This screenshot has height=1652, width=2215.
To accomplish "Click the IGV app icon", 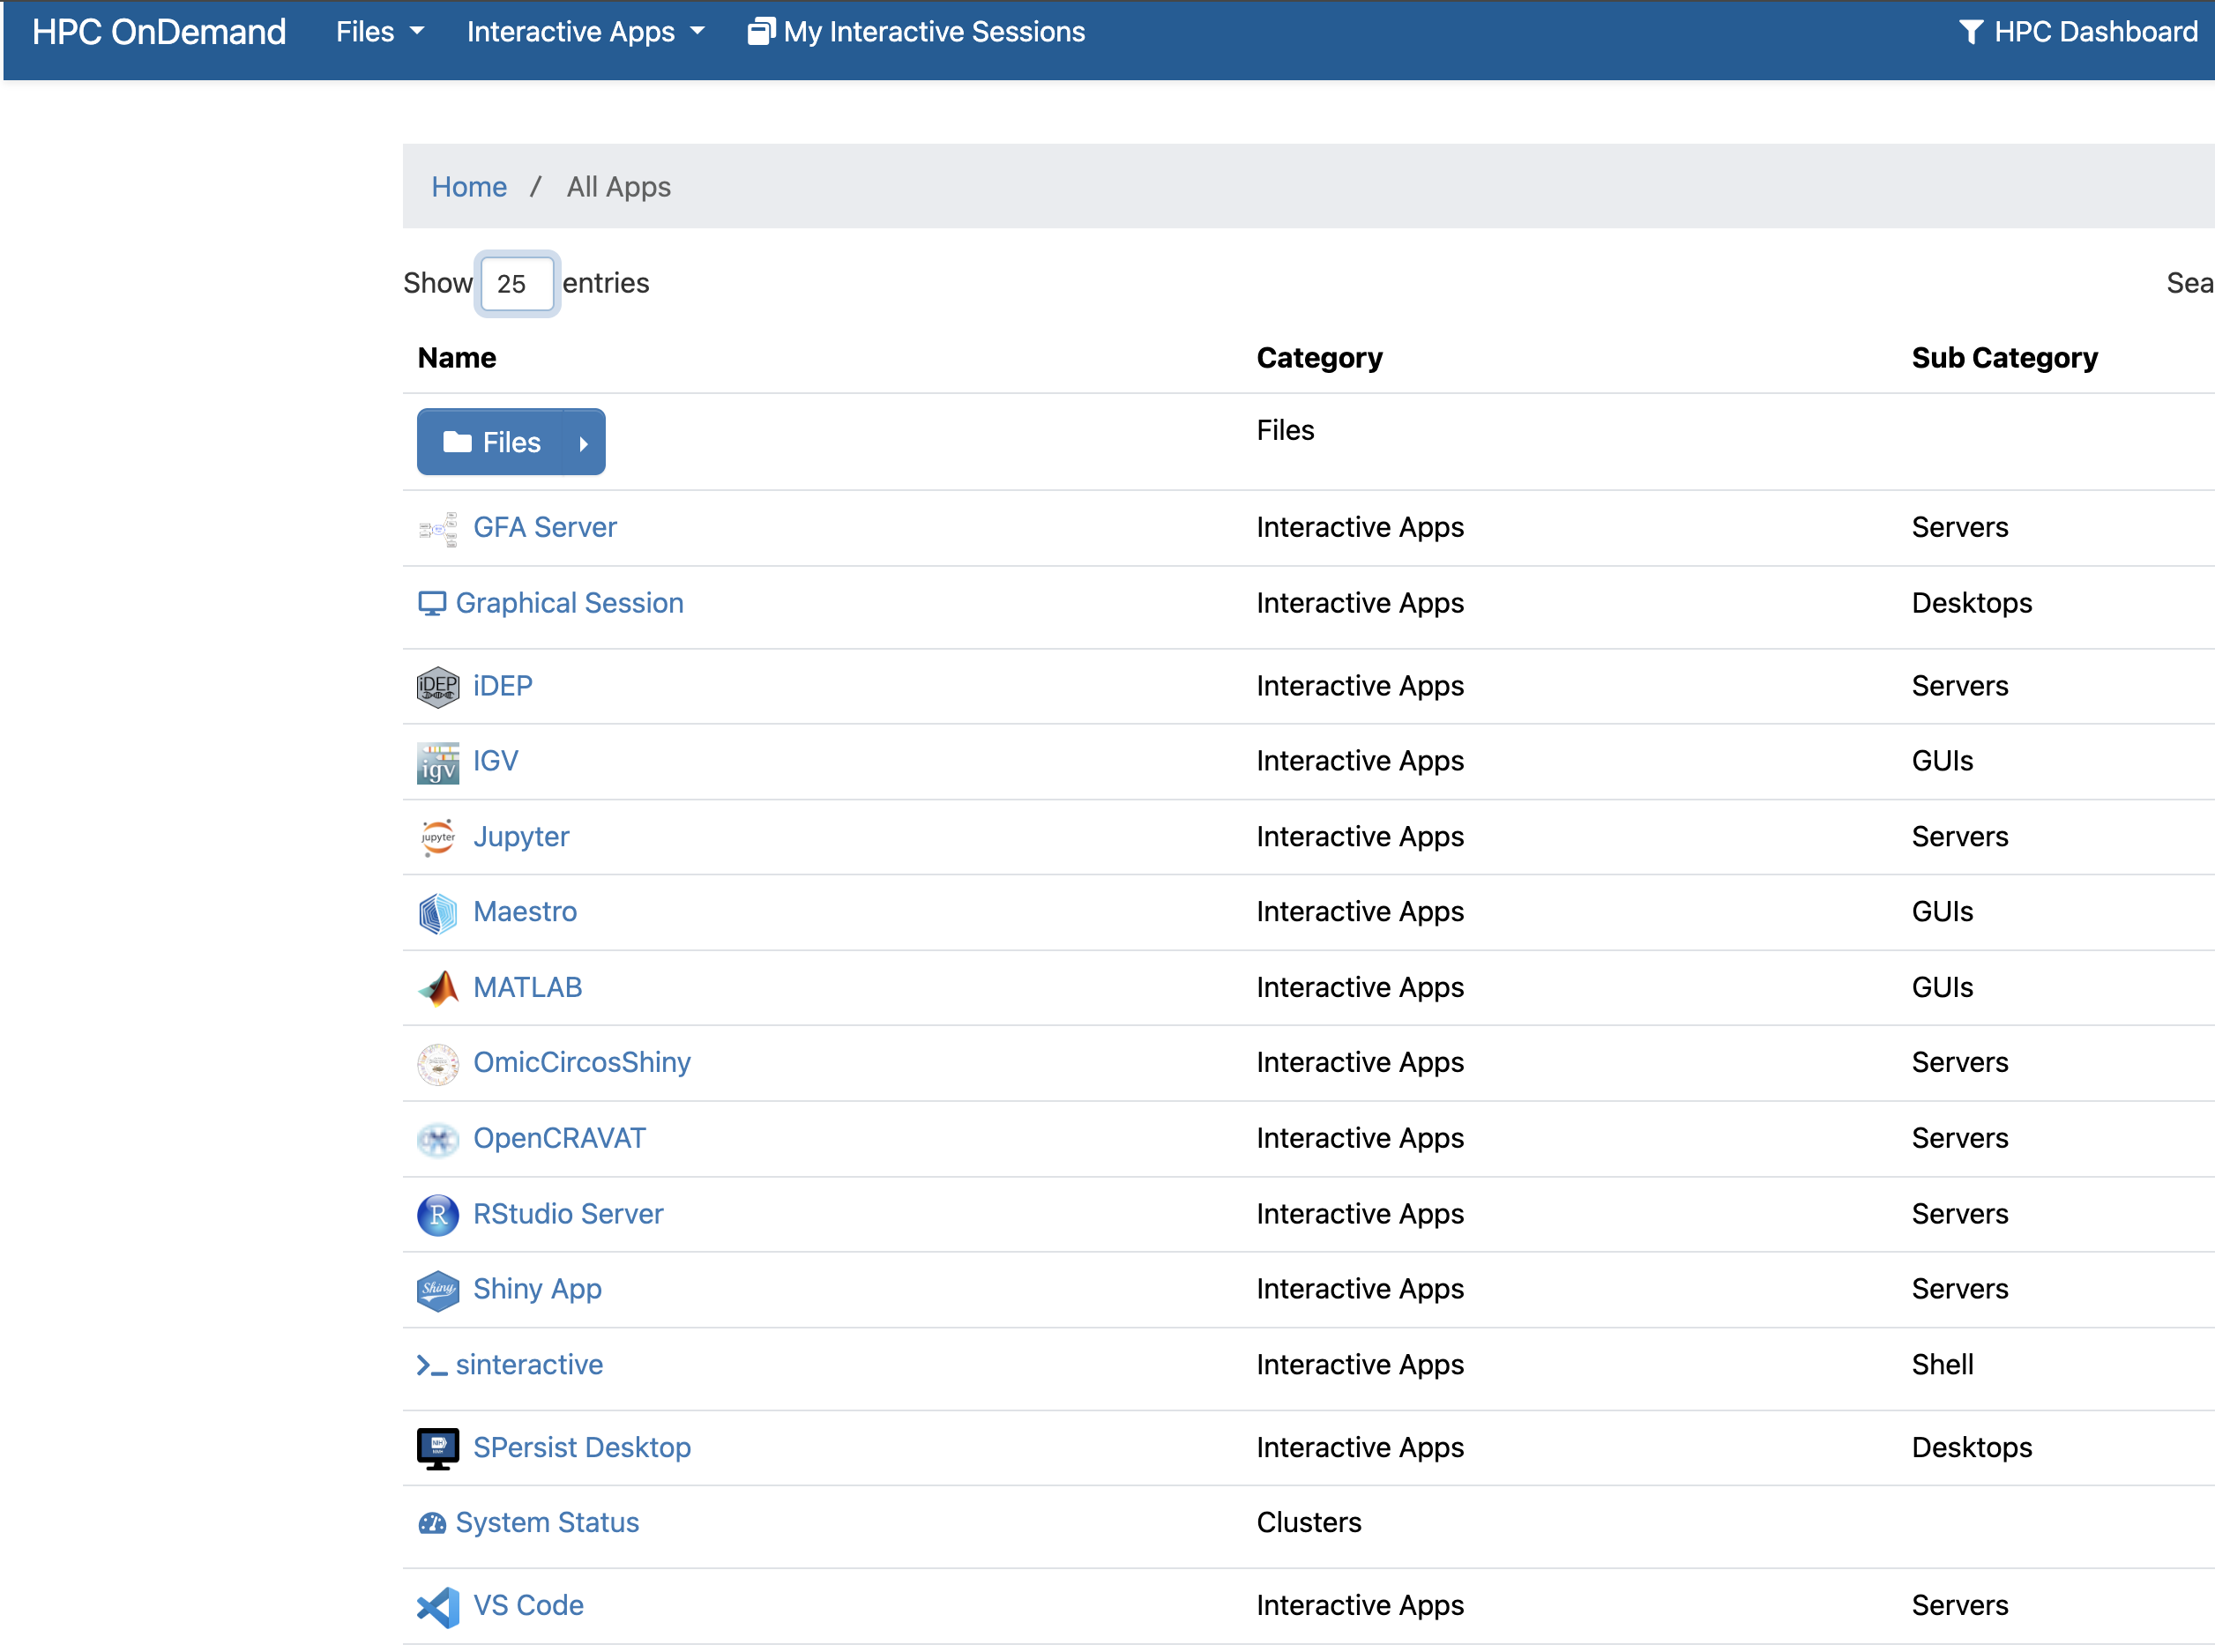I will pos(437,763).
